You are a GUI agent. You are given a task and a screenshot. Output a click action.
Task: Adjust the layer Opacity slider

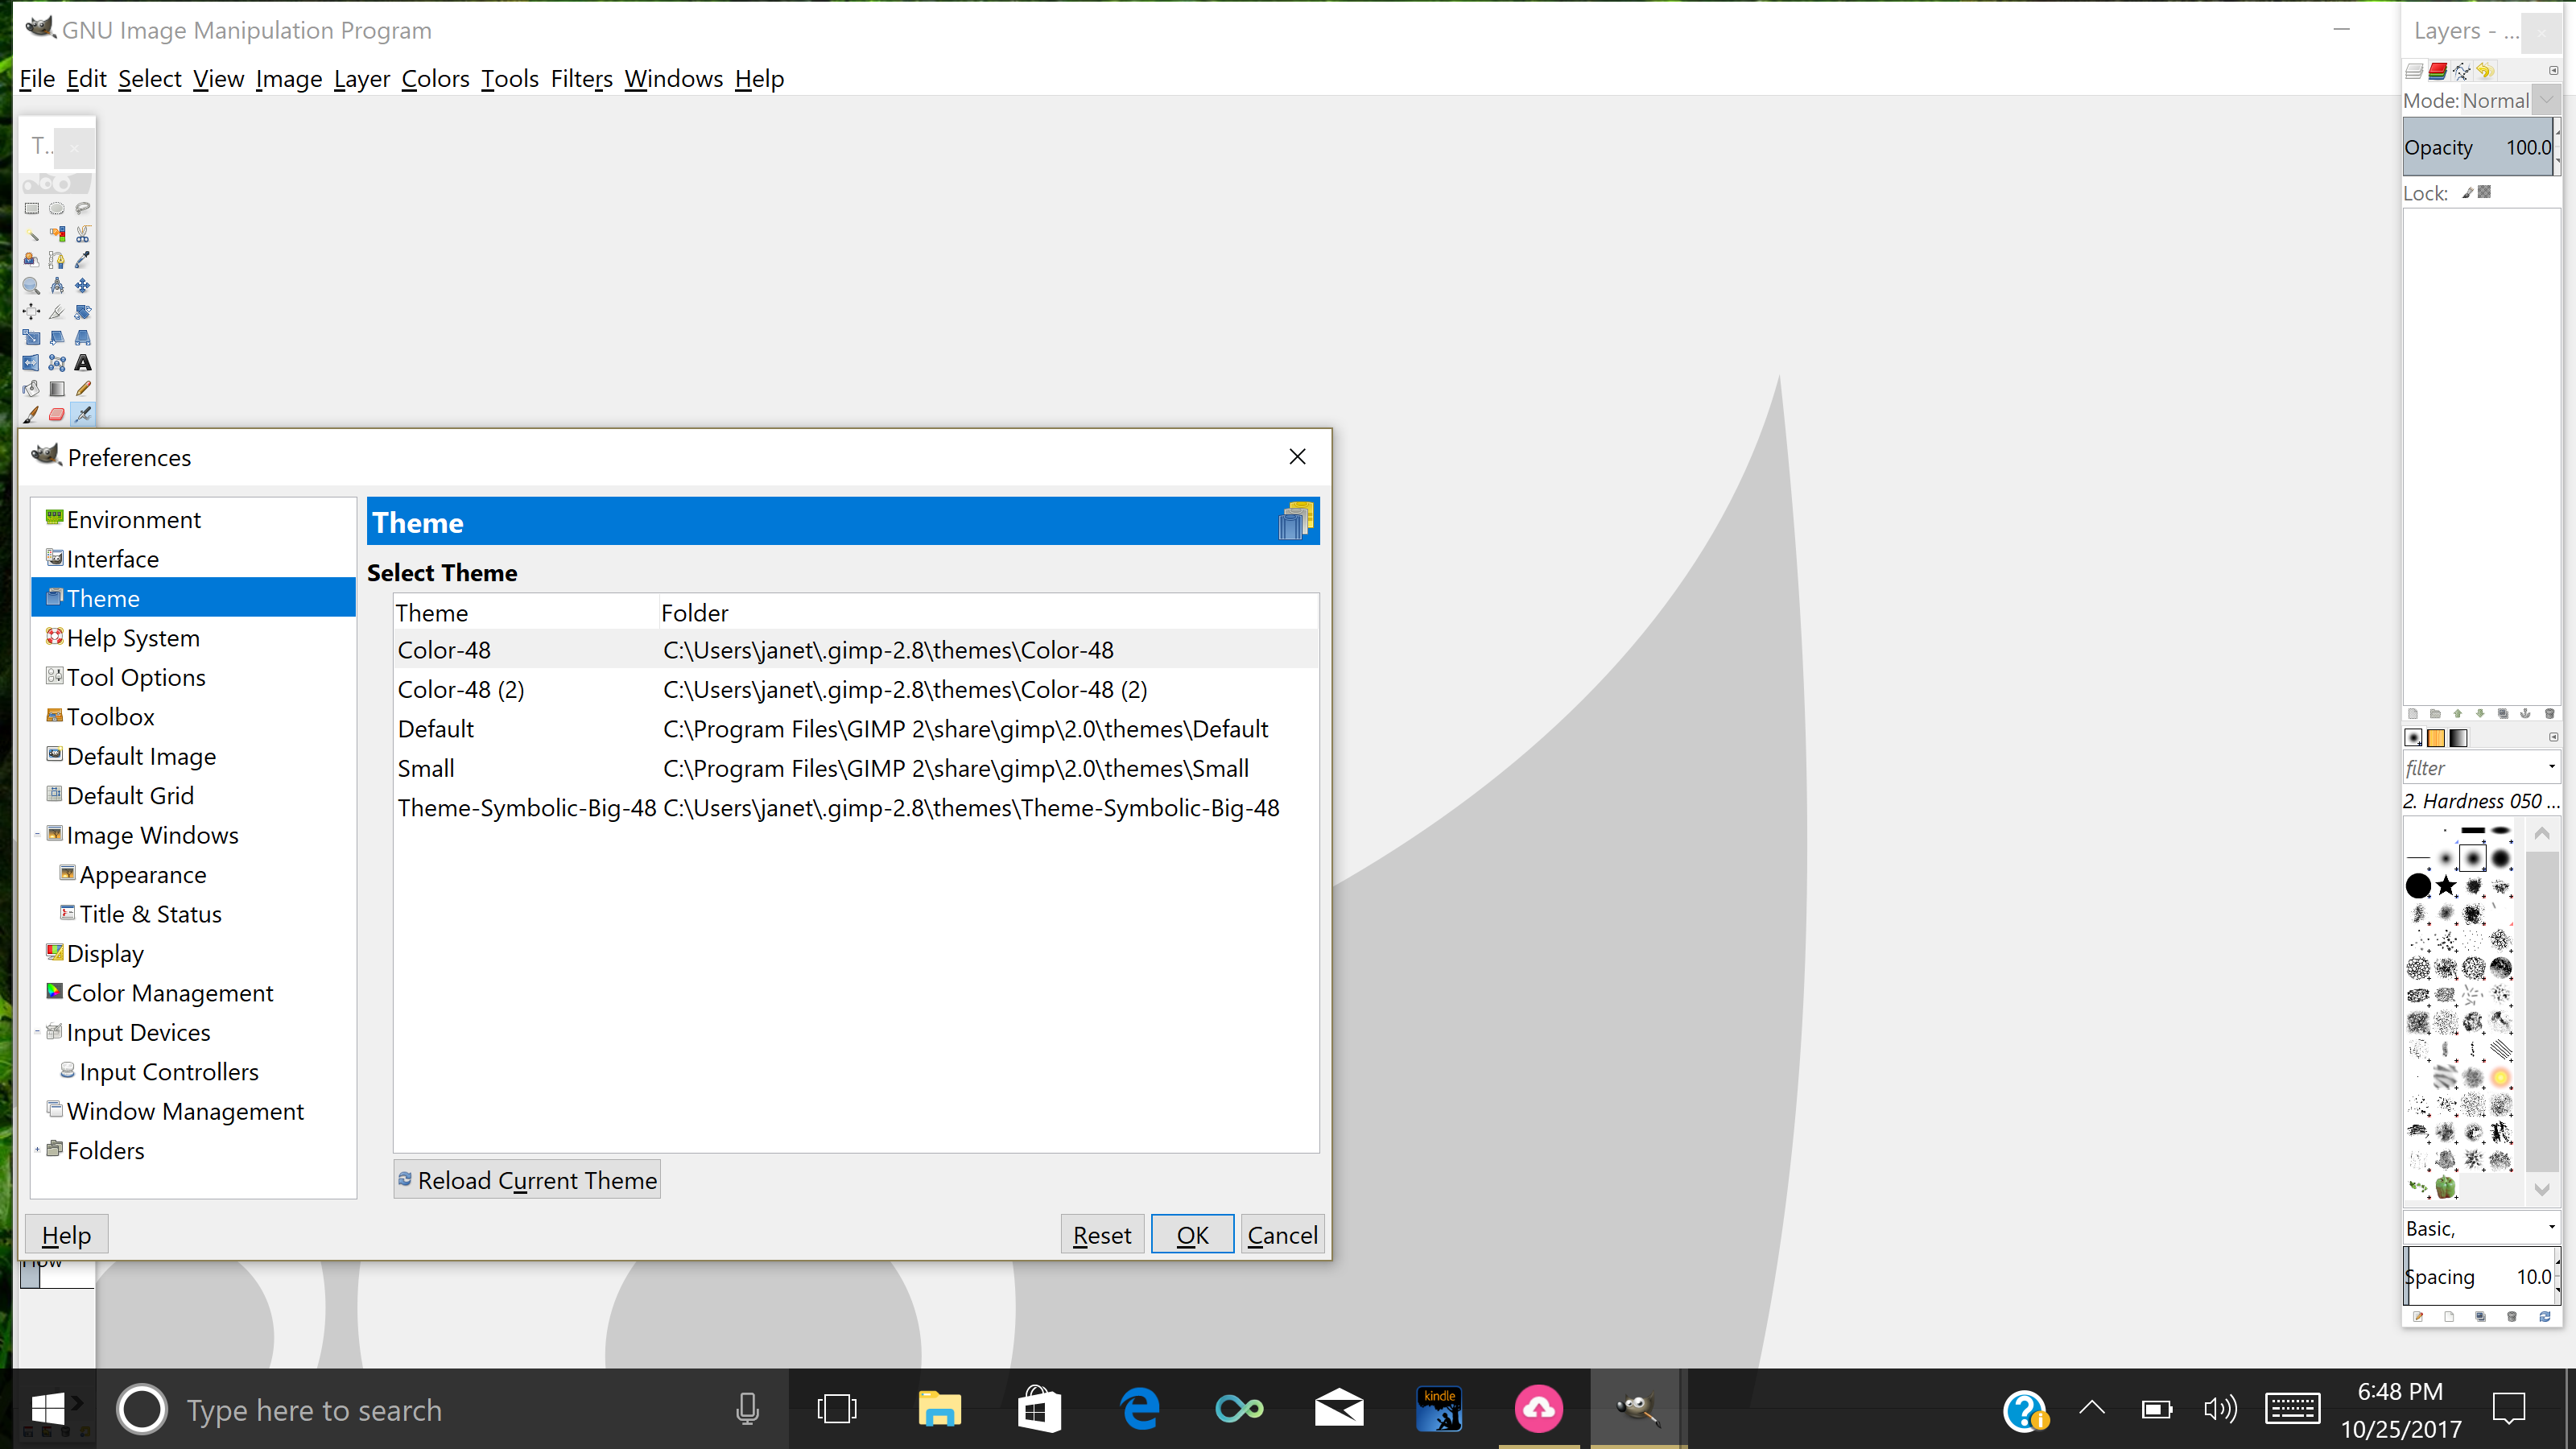(2478, 147)
